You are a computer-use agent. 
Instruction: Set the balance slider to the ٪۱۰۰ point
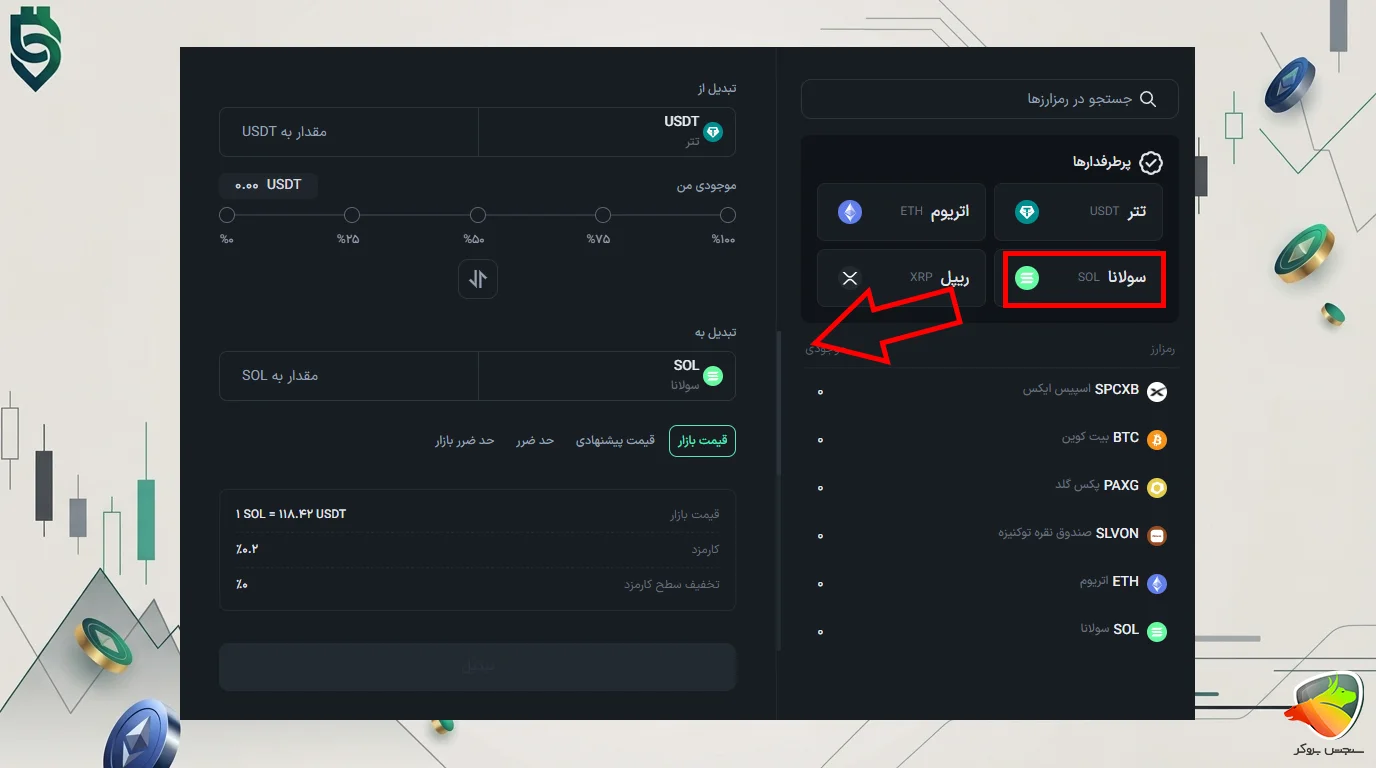point(728,215)
